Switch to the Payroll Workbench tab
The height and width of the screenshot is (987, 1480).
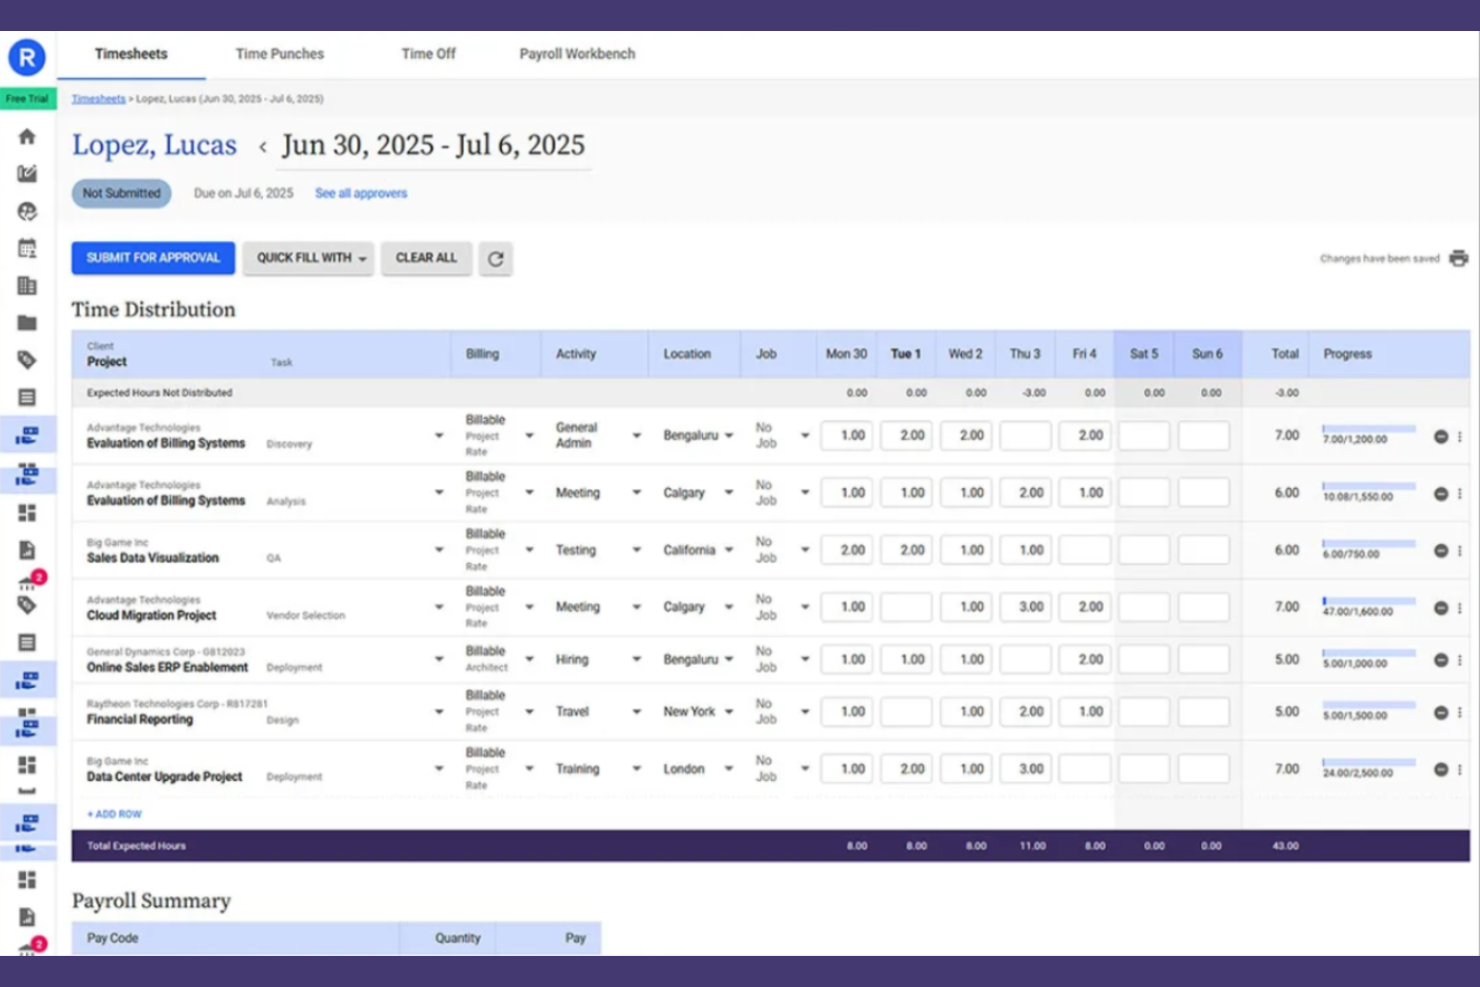[x=577, y=54]
